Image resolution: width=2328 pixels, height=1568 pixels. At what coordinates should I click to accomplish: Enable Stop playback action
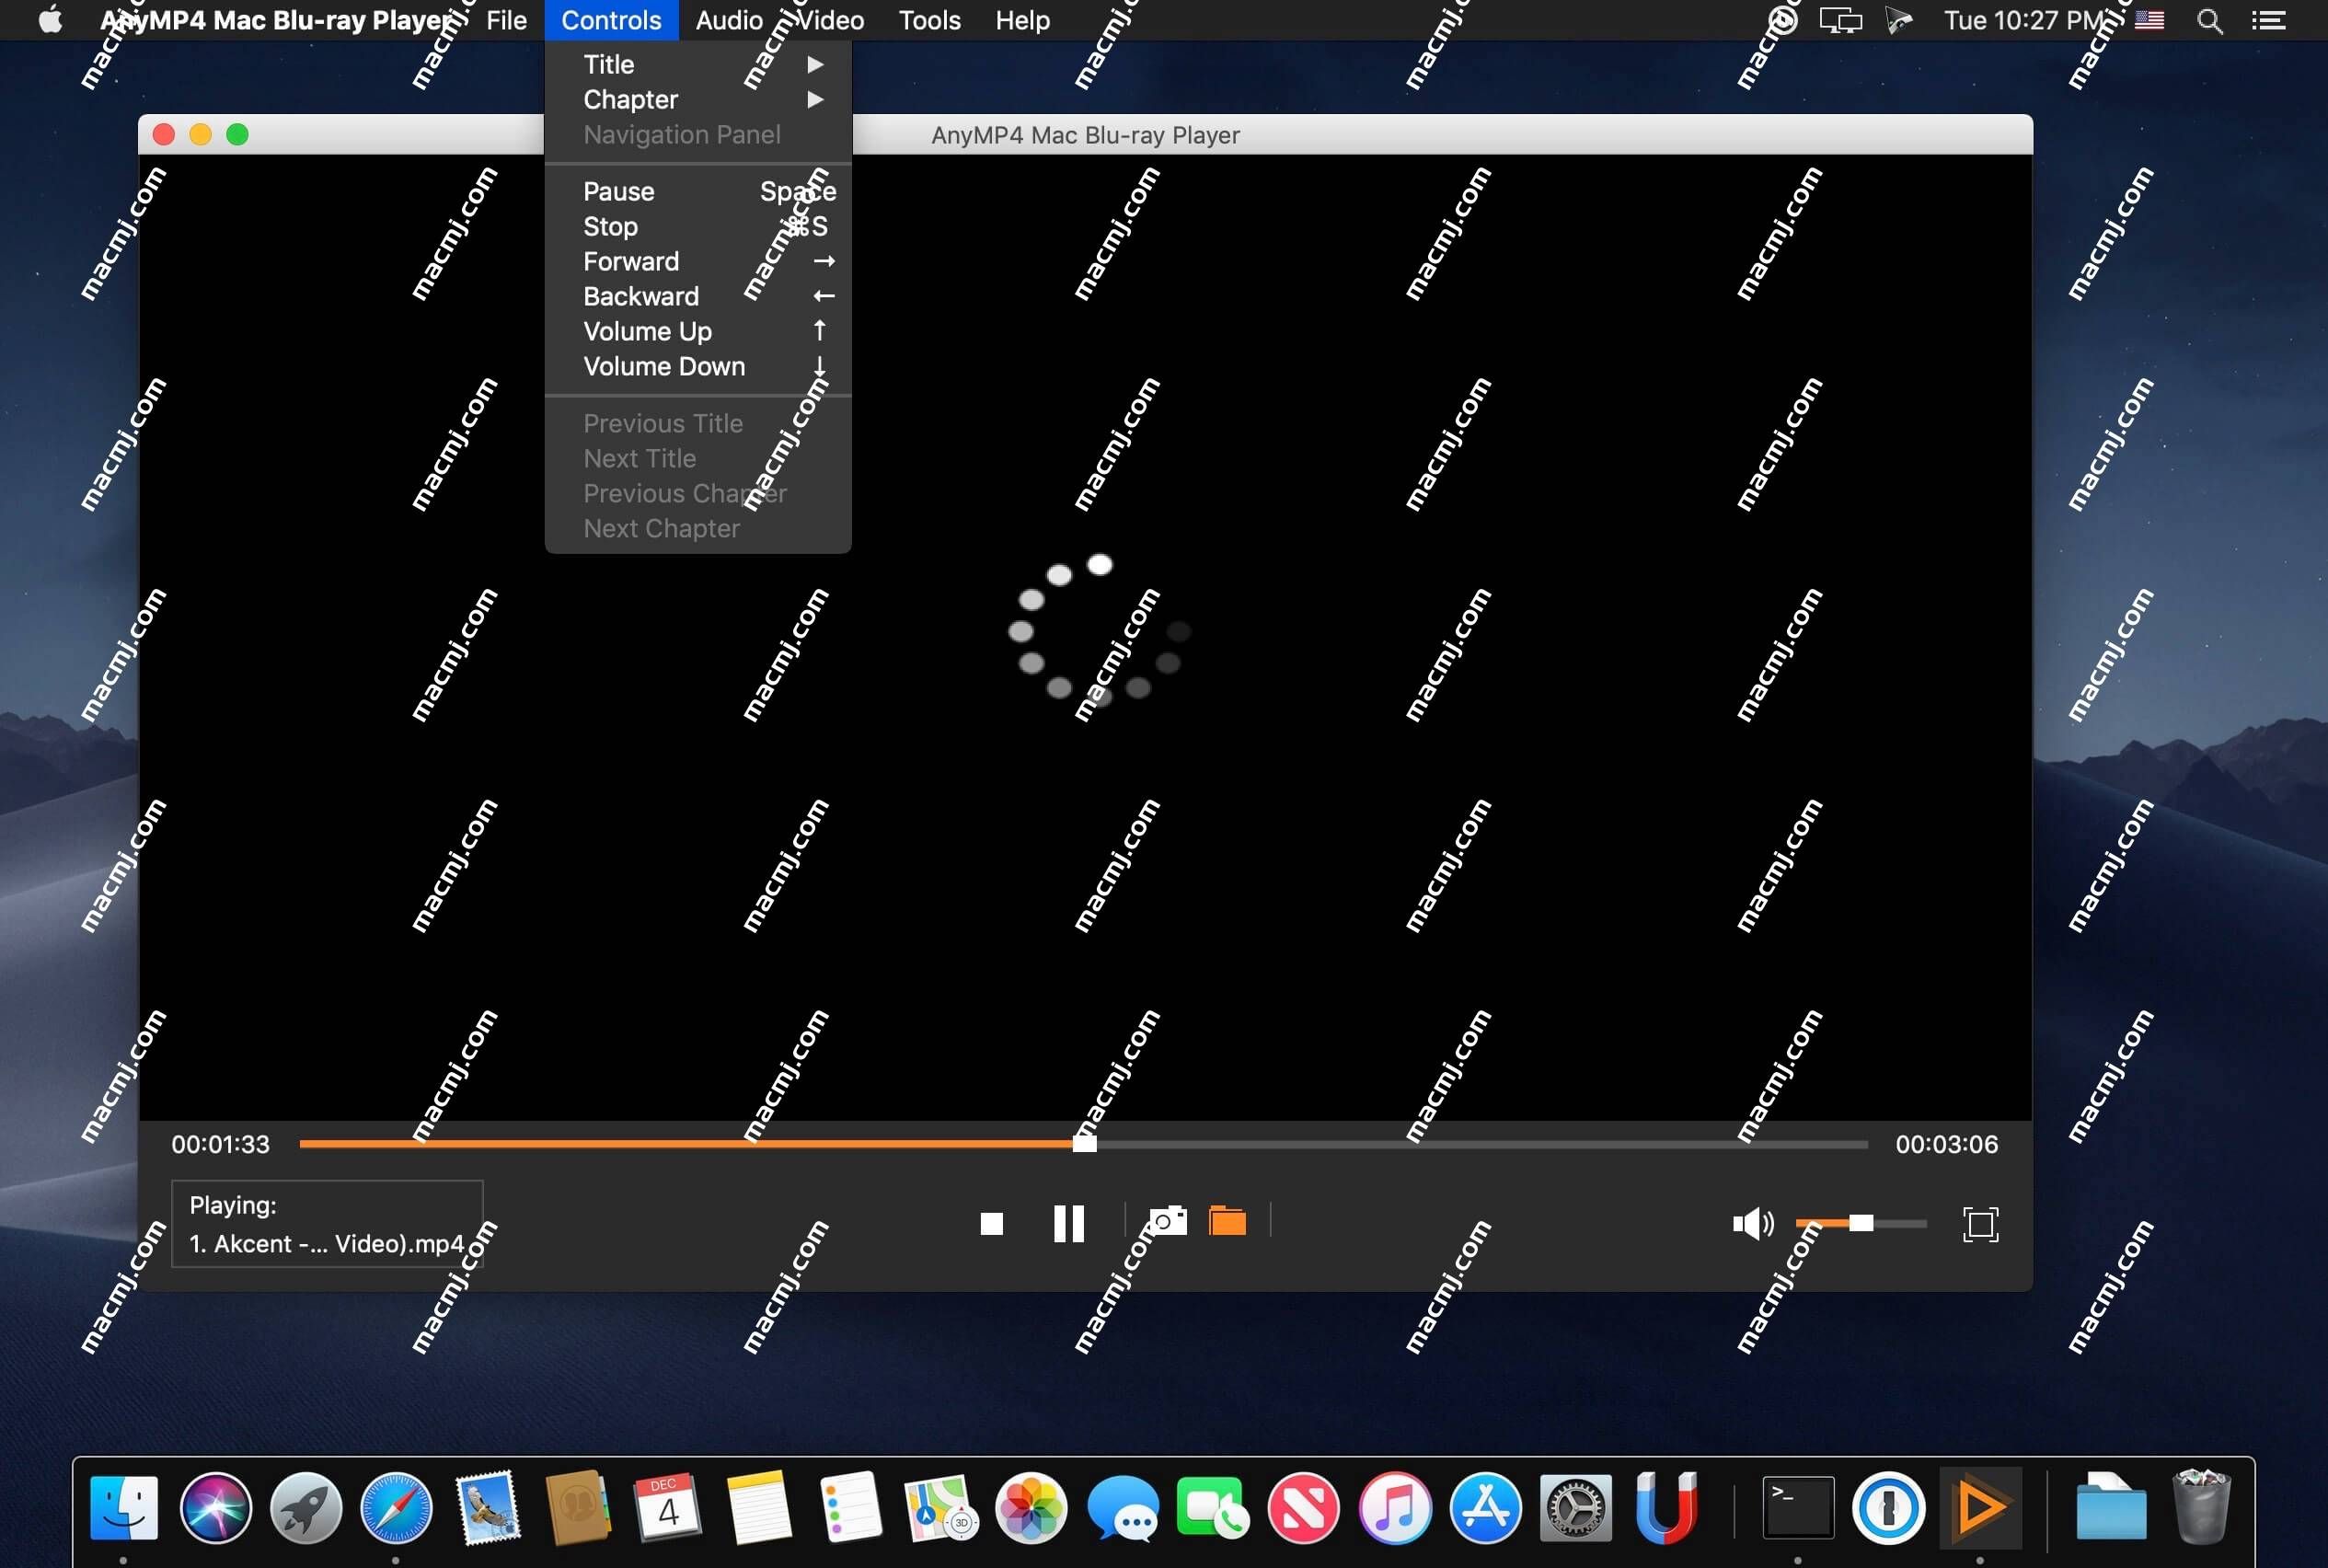click(x=610, y=225)
